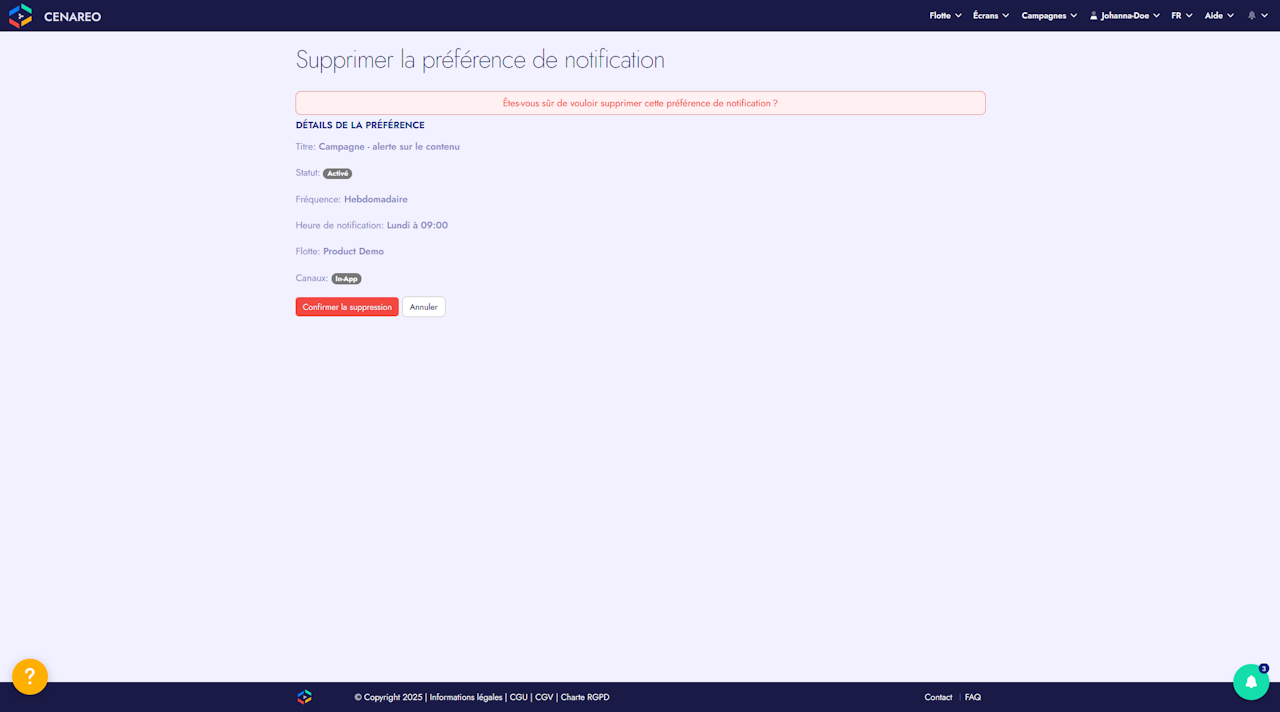1280x712 pixels.
Task: Open Informations légales footer link
Action: pos(466,697)
